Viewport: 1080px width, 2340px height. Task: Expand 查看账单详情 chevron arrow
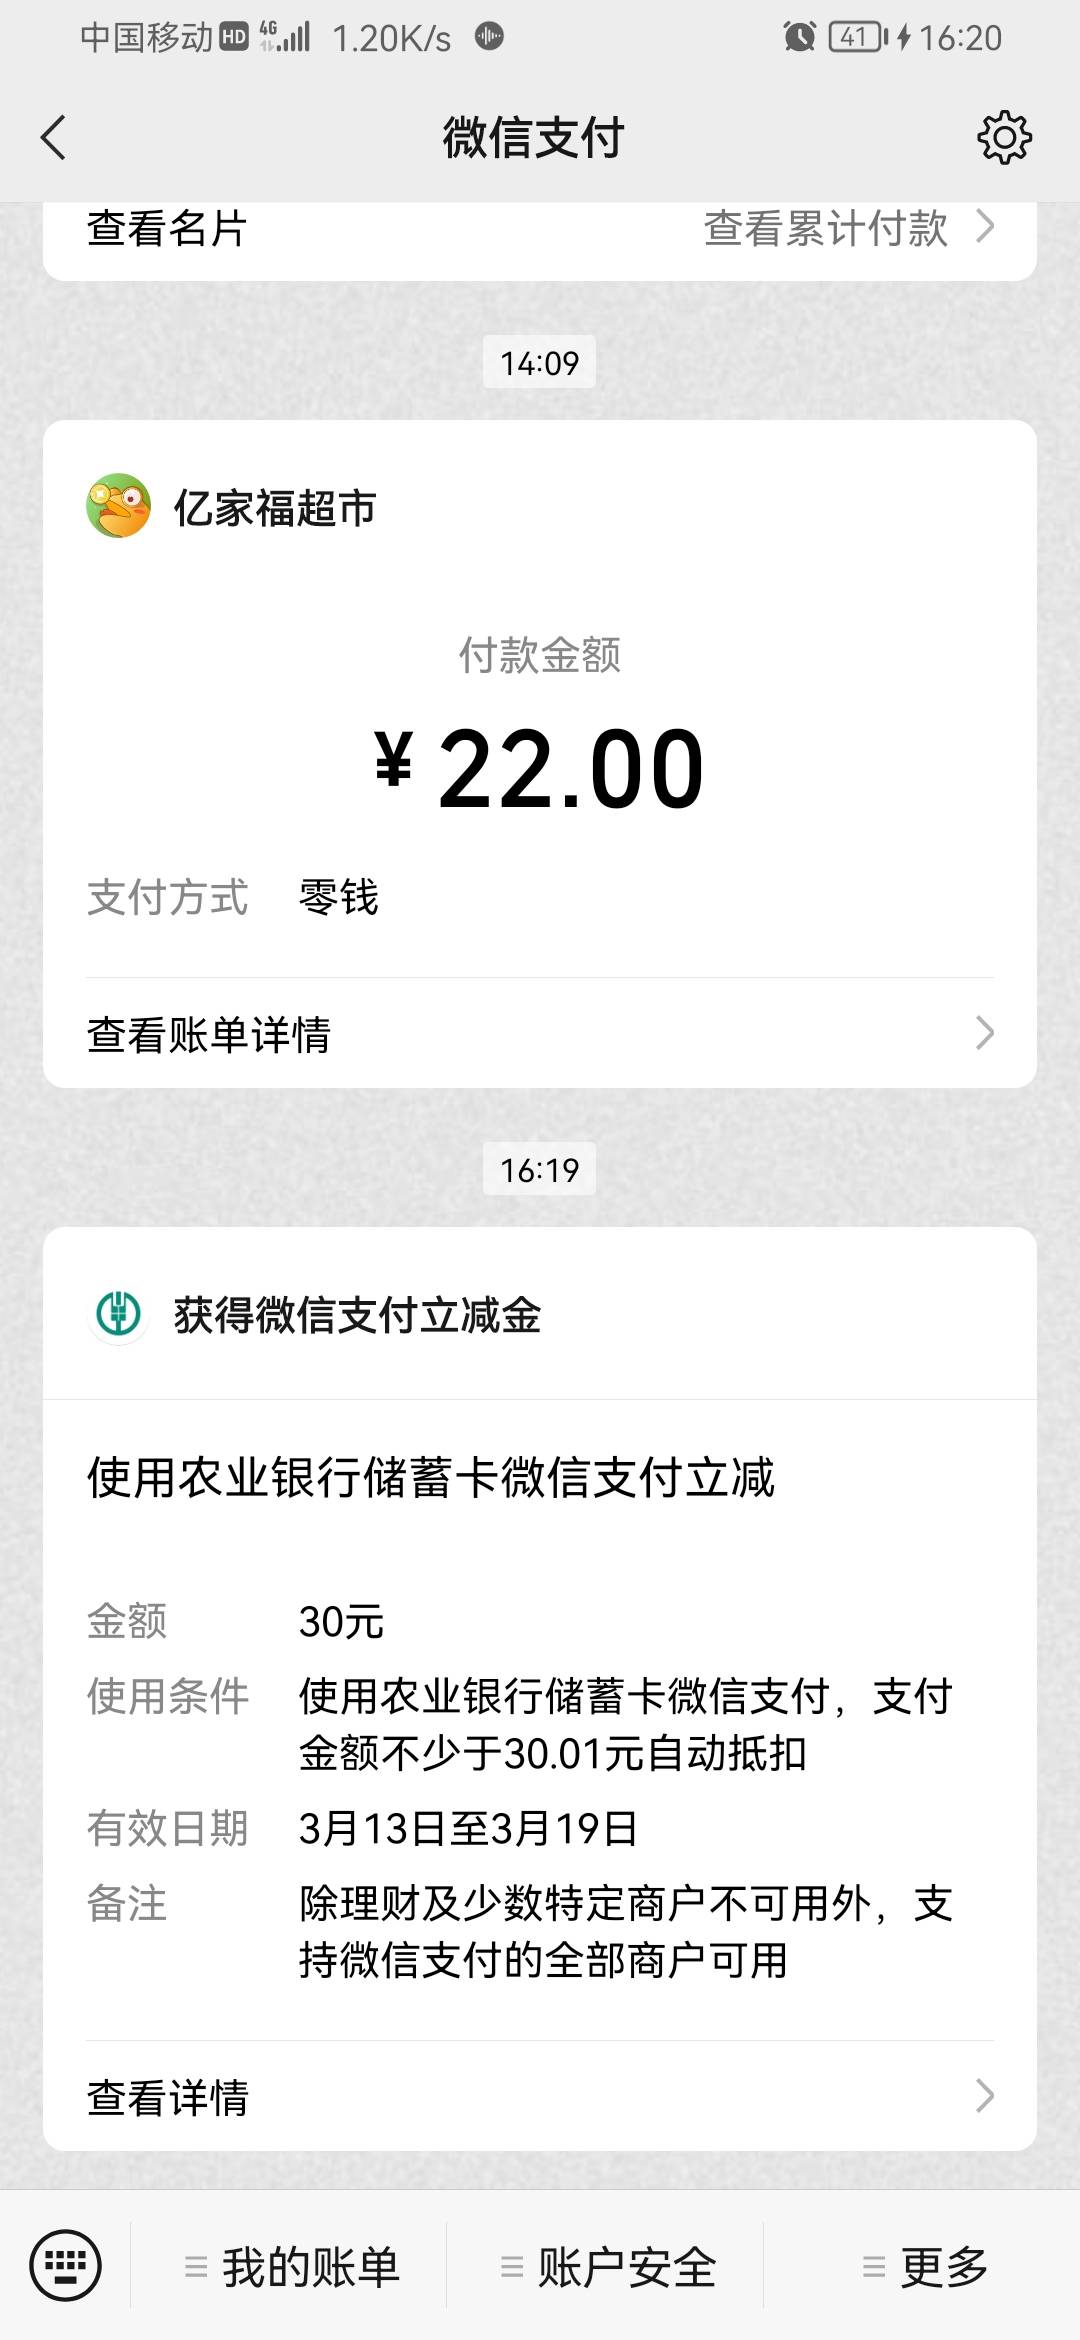(x=985, y=1033)
